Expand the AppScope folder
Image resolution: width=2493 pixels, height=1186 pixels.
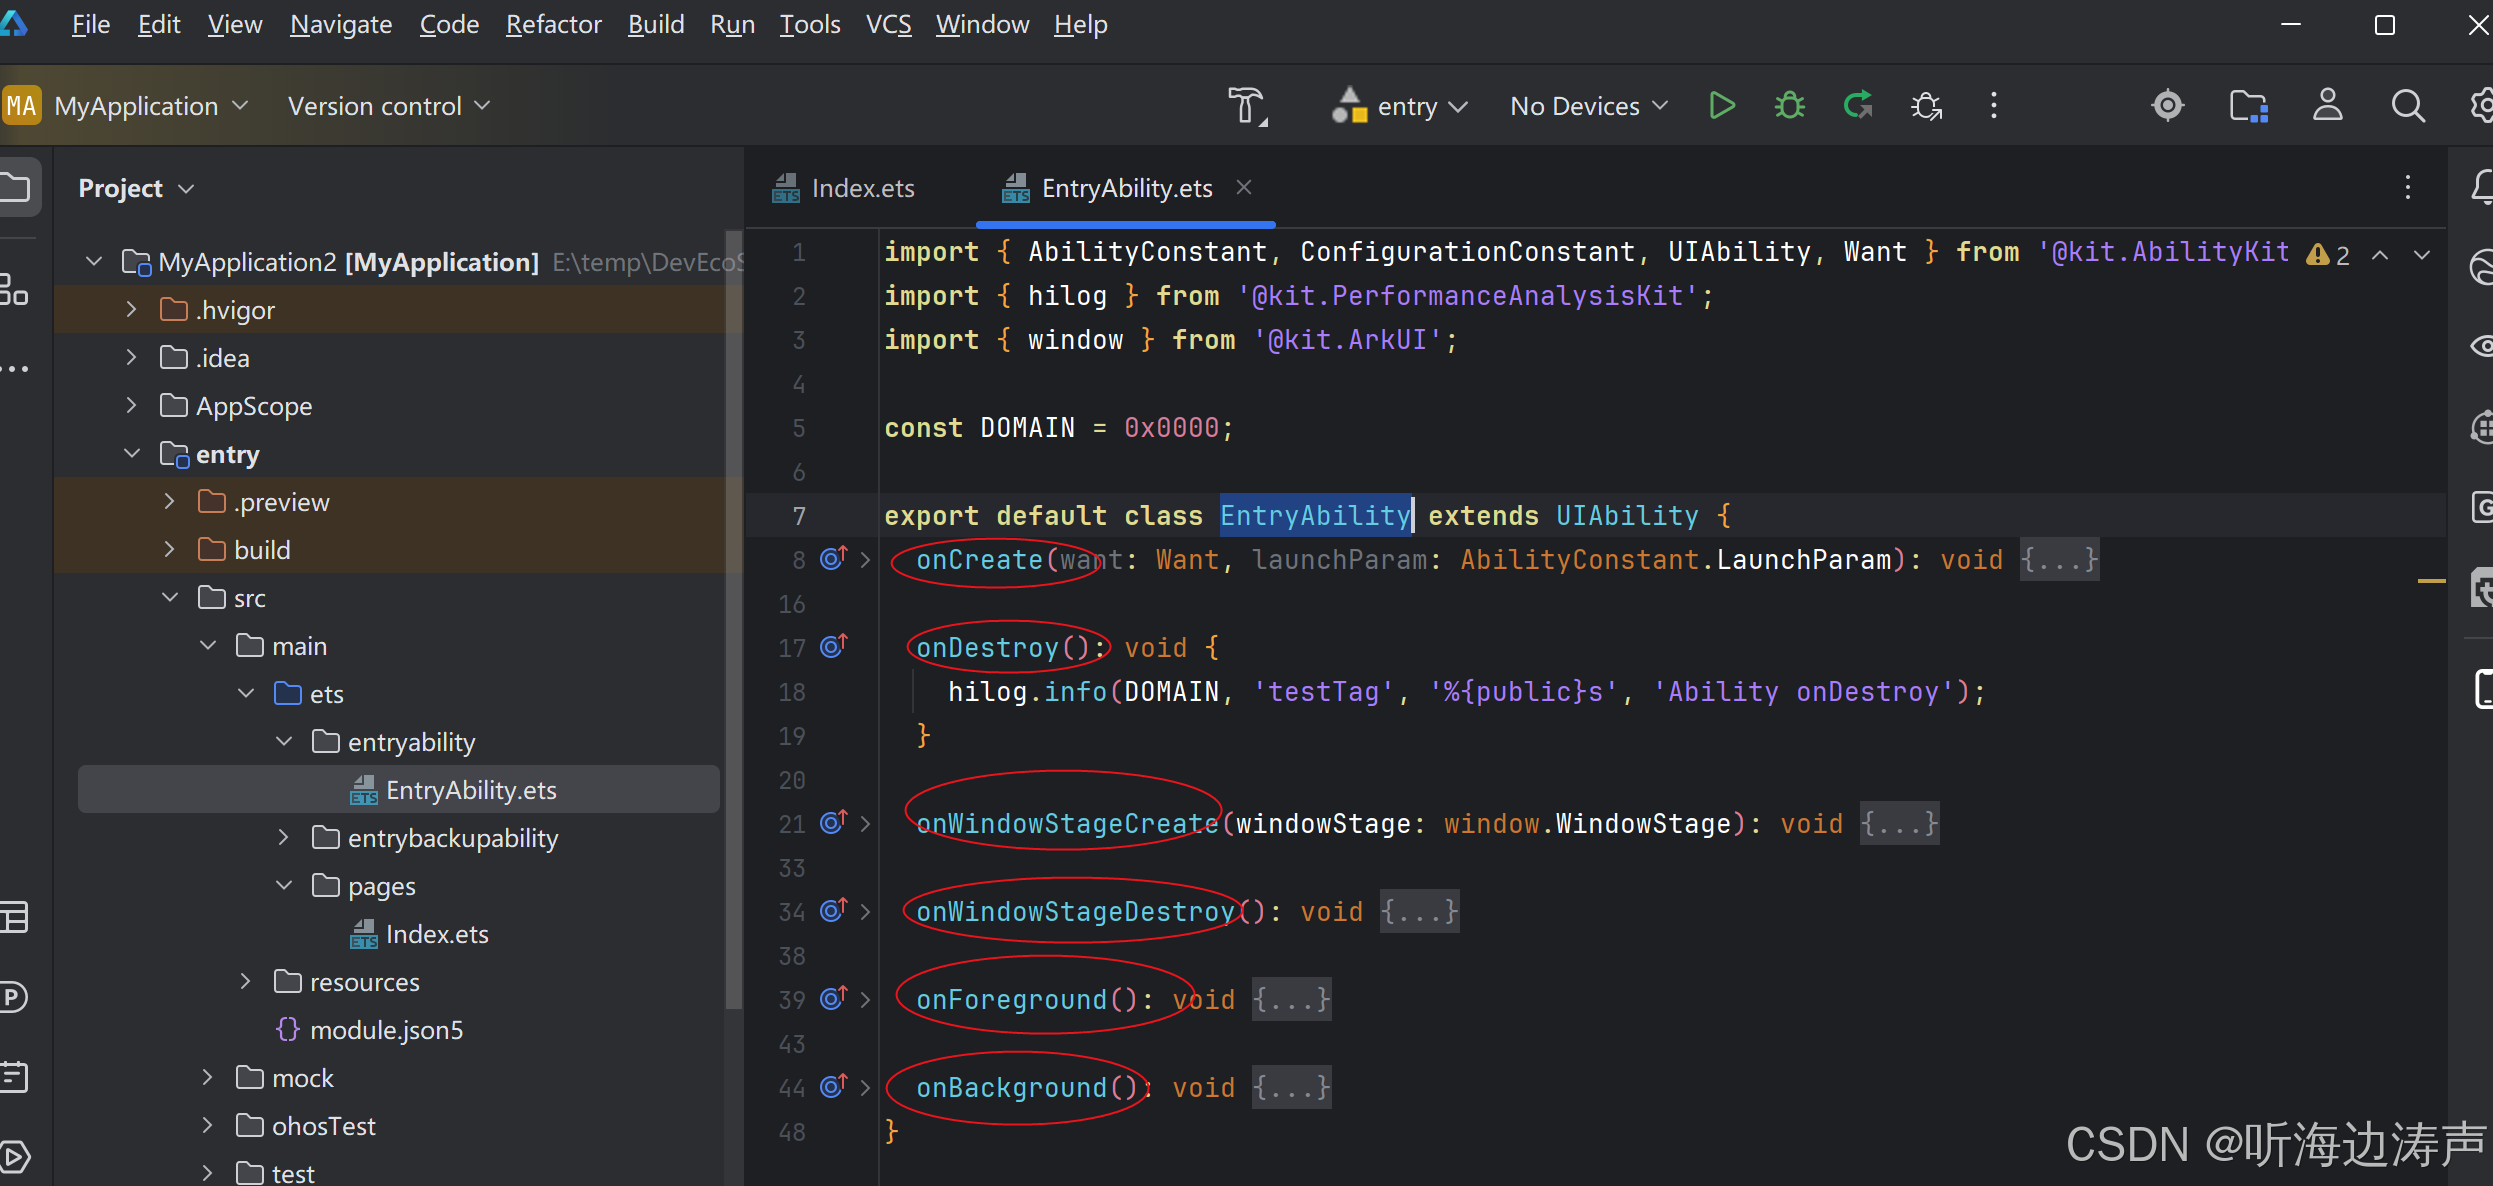point(131,405)
